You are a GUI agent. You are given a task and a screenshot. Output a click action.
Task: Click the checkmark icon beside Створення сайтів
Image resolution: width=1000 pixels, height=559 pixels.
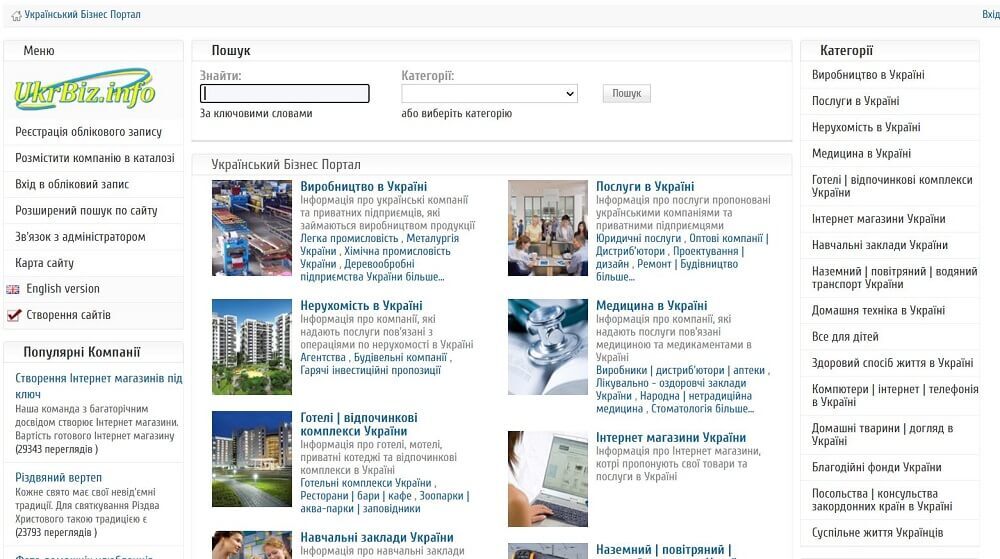pyautogui.click(x=13, y=315)
